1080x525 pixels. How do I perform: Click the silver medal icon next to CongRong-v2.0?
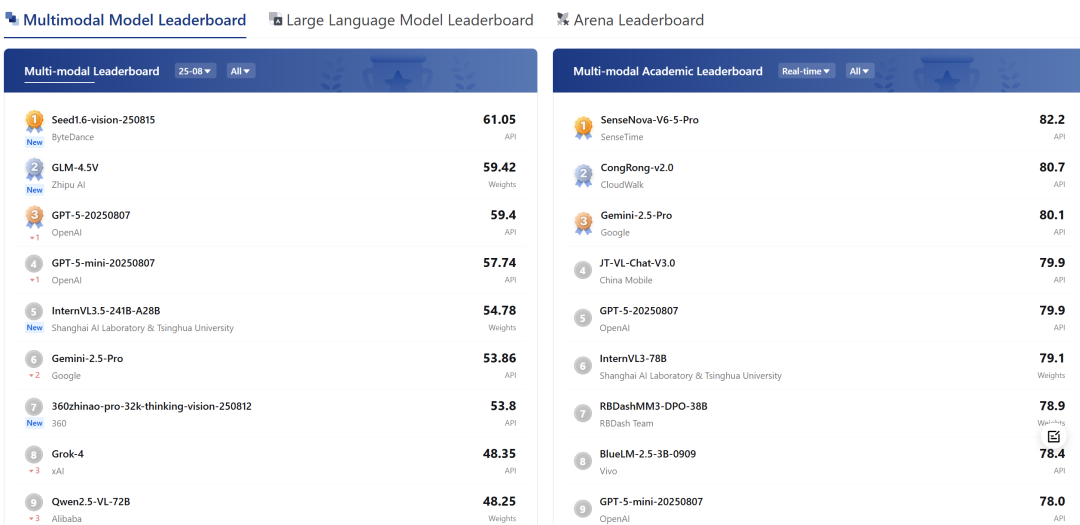pos(583,176)
